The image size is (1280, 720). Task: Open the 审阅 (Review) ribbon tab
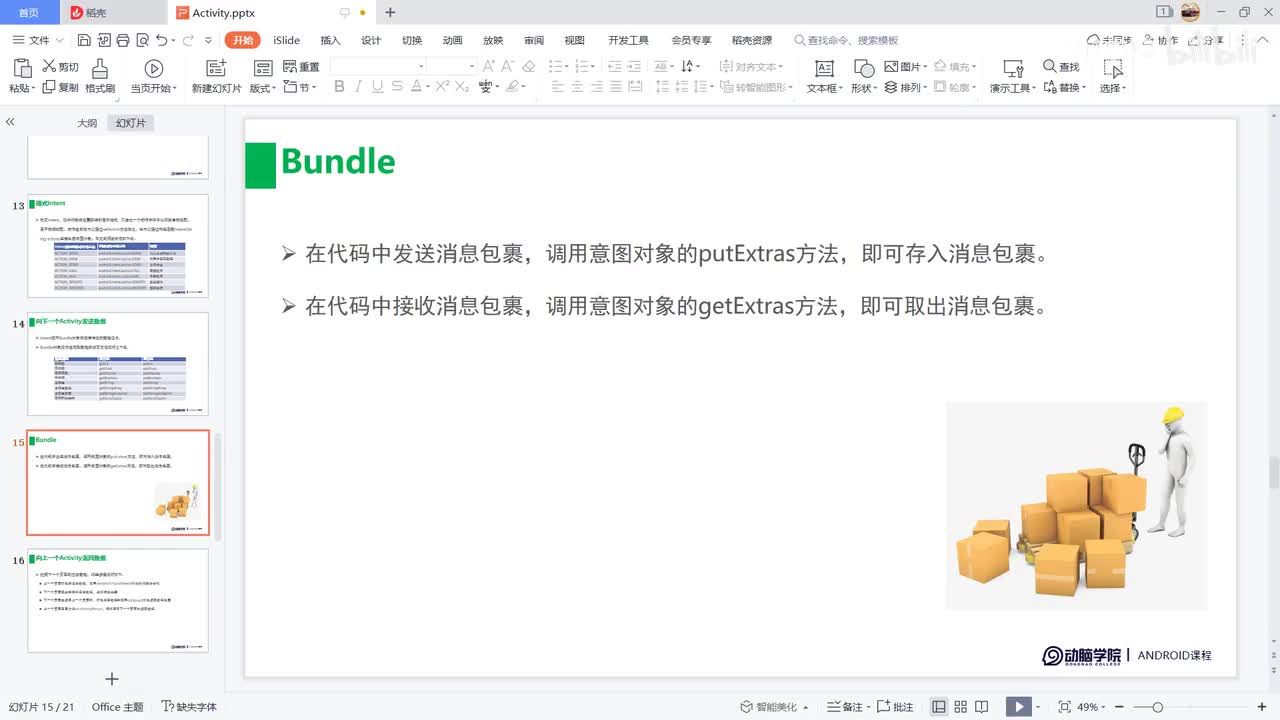534,40
